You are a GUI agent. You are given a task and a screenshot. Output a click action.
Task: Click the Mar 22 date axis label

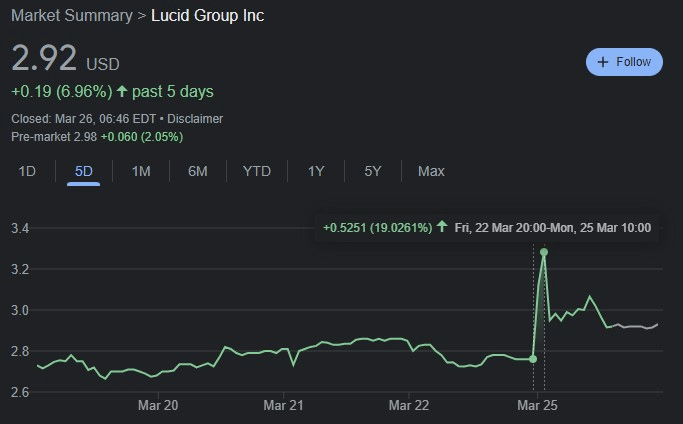pyautogui.click(x=409, y=405)
